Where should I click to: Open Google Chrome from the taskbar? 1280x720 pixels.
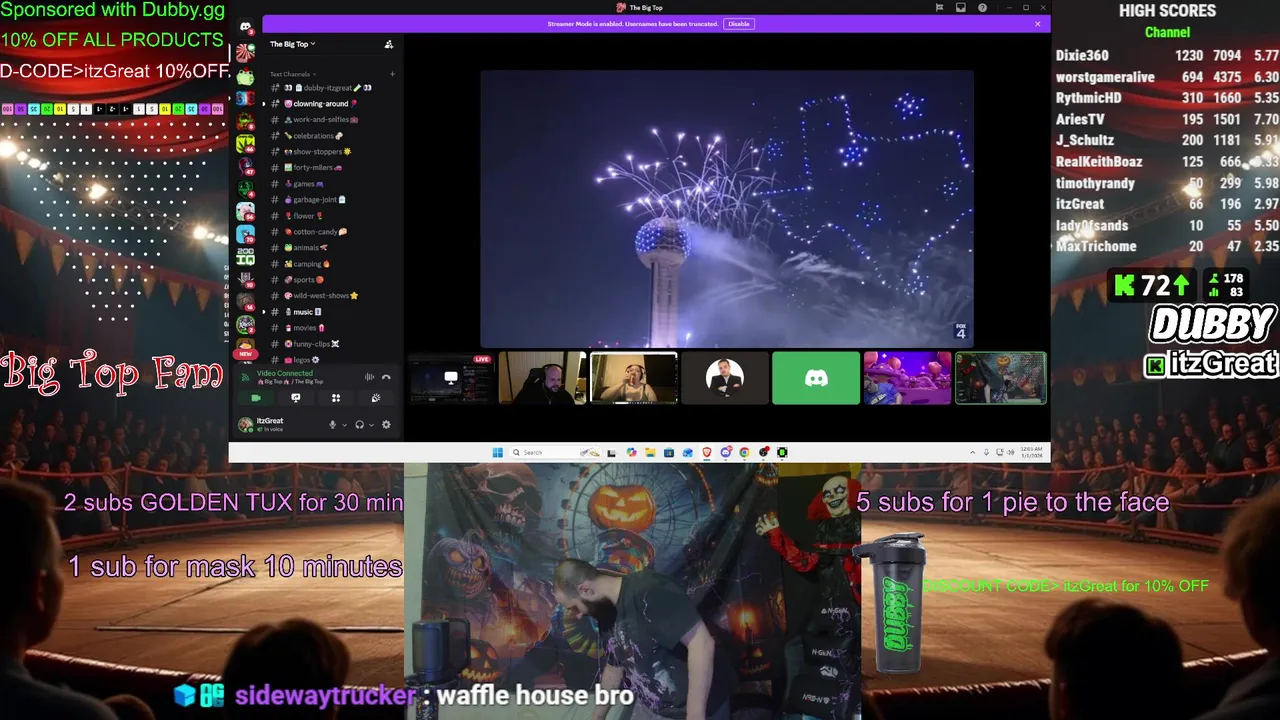[744, 453]
